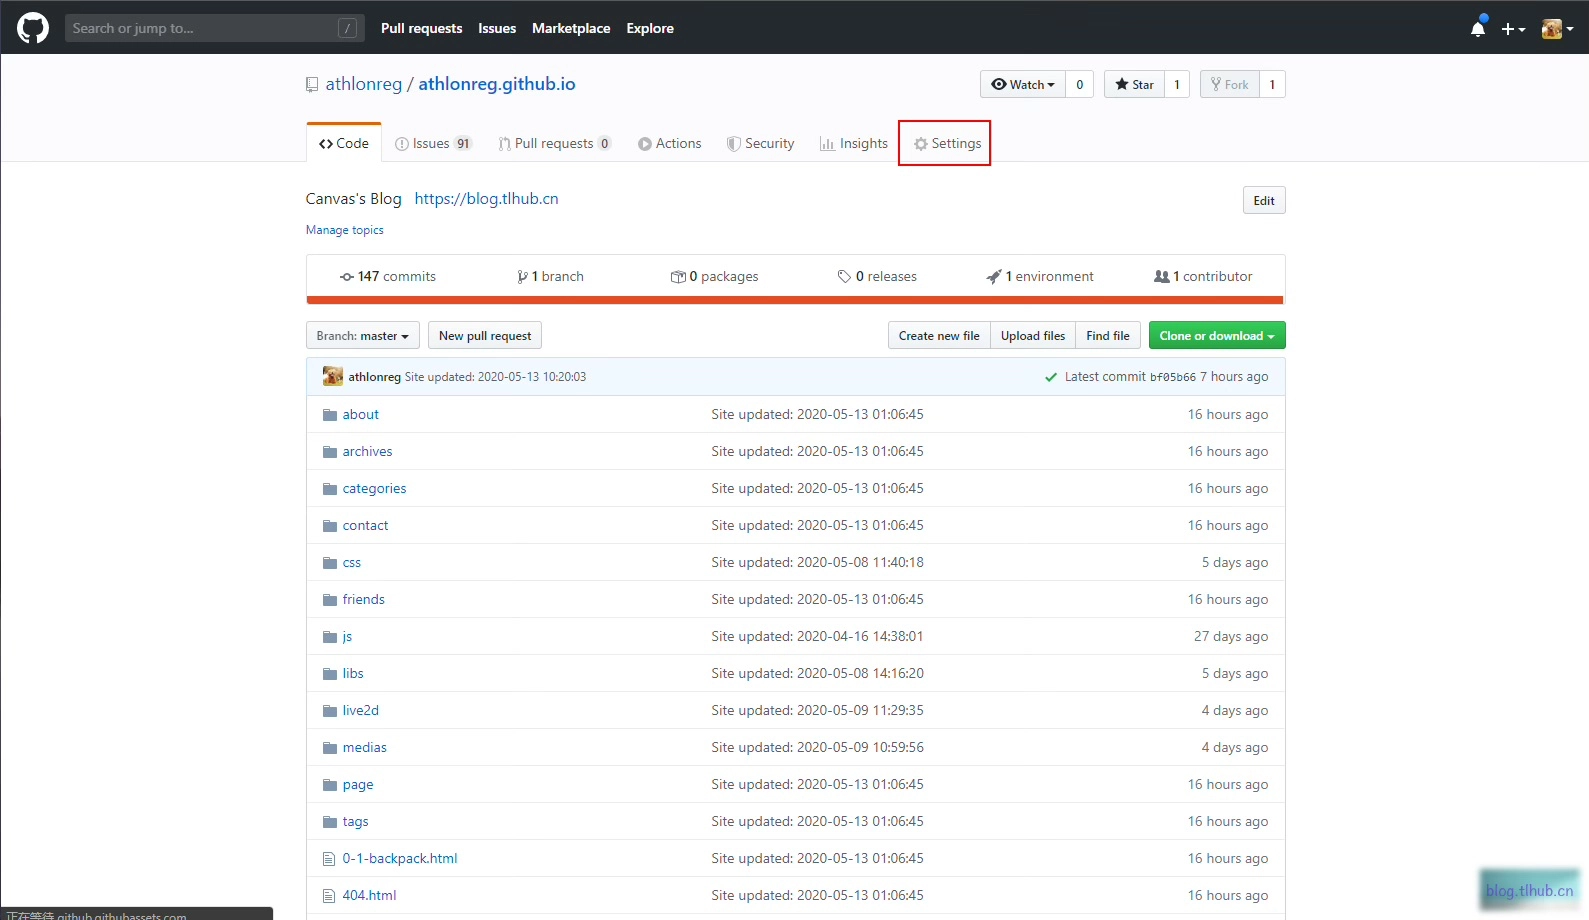This screenshot has width=1589, height=920.
Task: Open the athlonreg owner link
Action: (363, 84)
